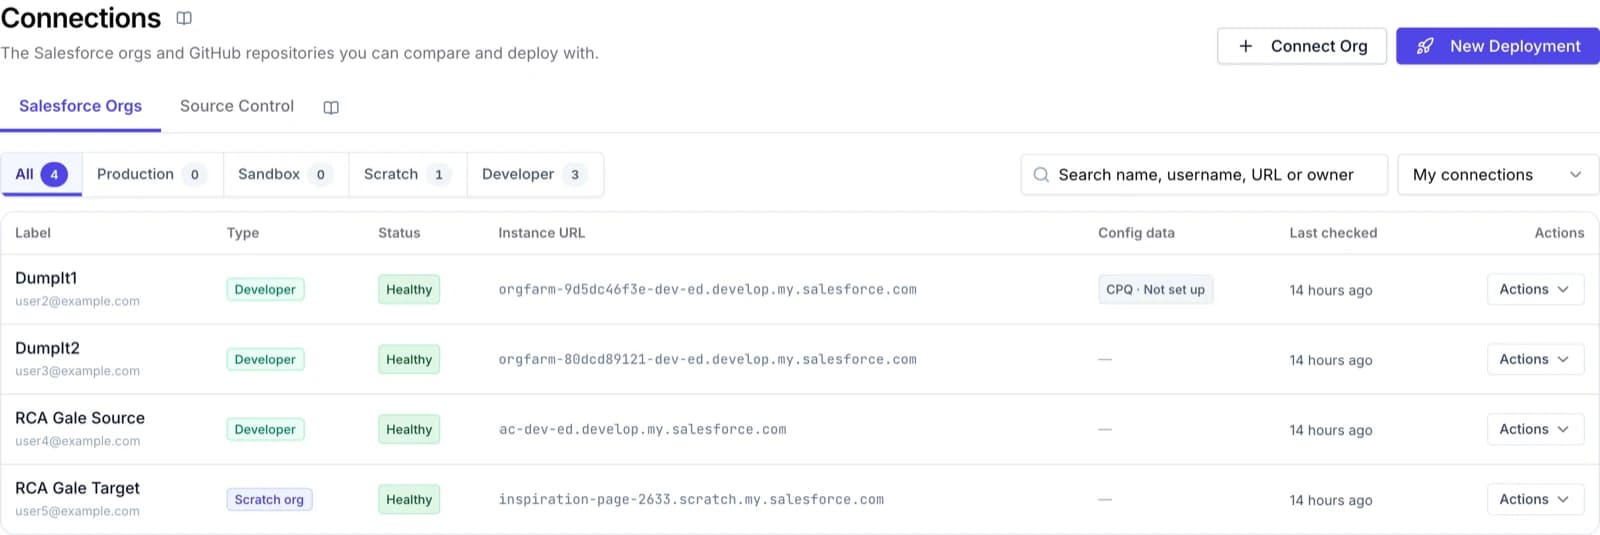The image size is (1600, 535).
Task: Open Actions menu for DumpIt2
Action: (x=1535, y=359)
